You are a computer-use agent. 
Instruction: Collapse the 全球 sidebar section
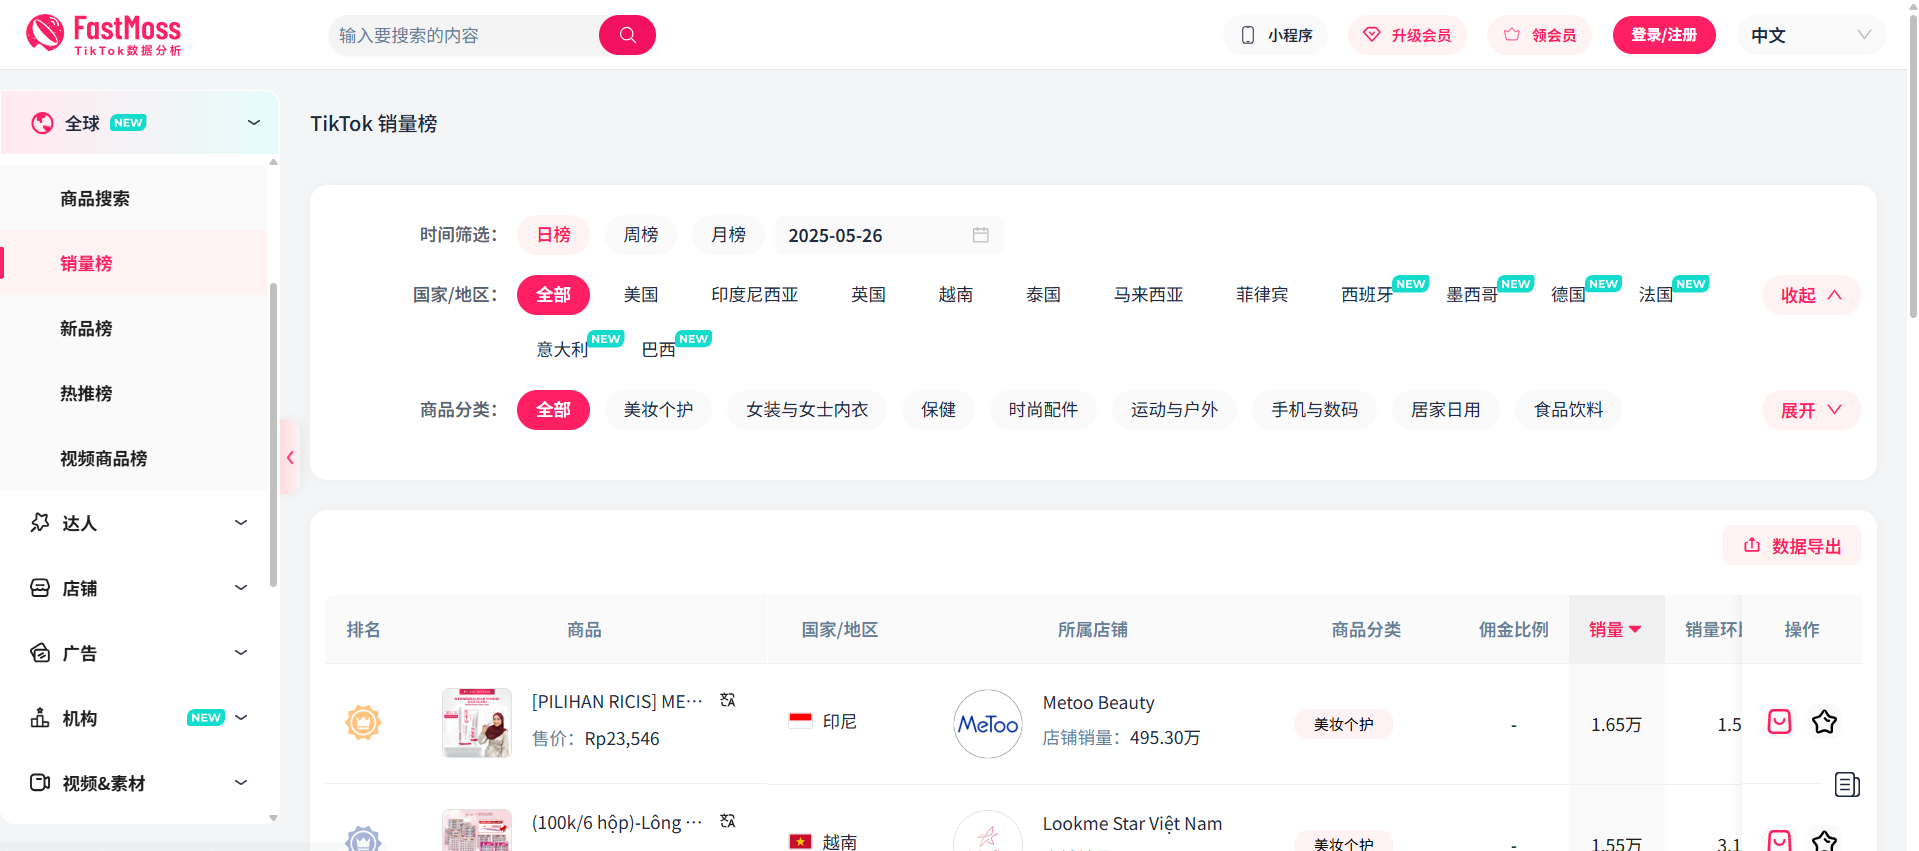254,122
